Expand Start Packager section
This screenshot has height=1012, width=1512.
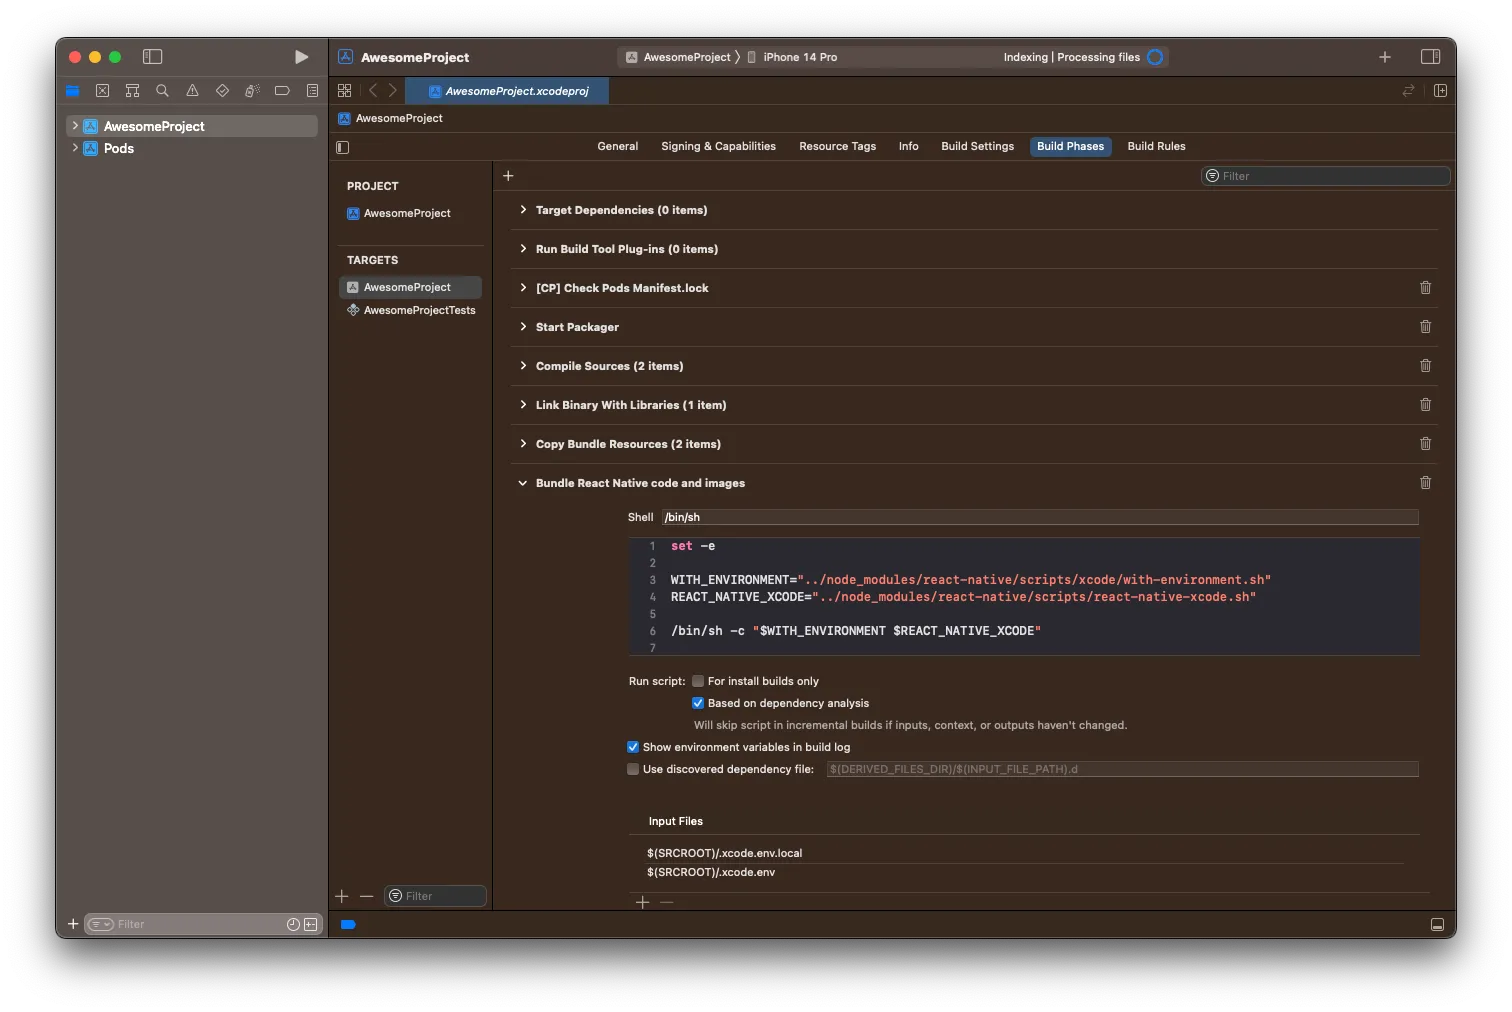(x=523, y=327)
